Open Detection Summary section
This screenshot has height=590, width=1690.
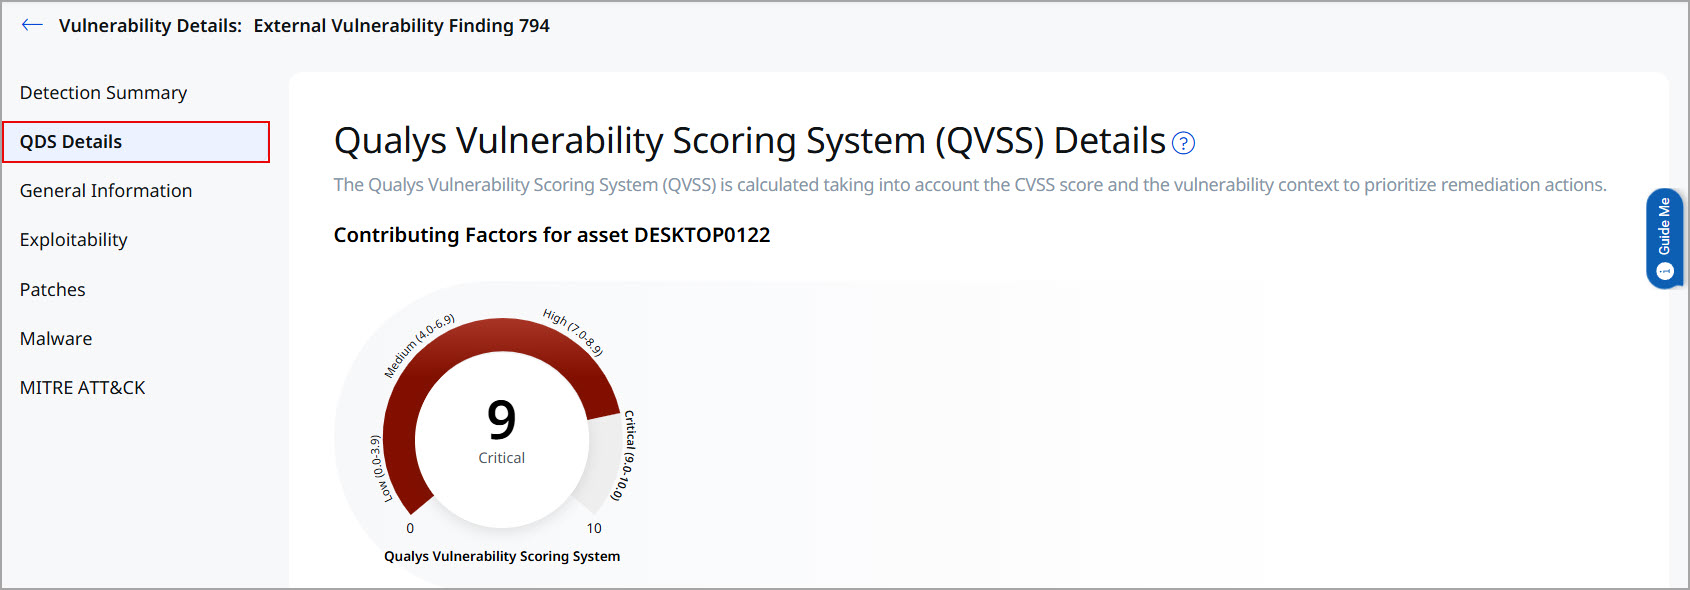(104, 93)
